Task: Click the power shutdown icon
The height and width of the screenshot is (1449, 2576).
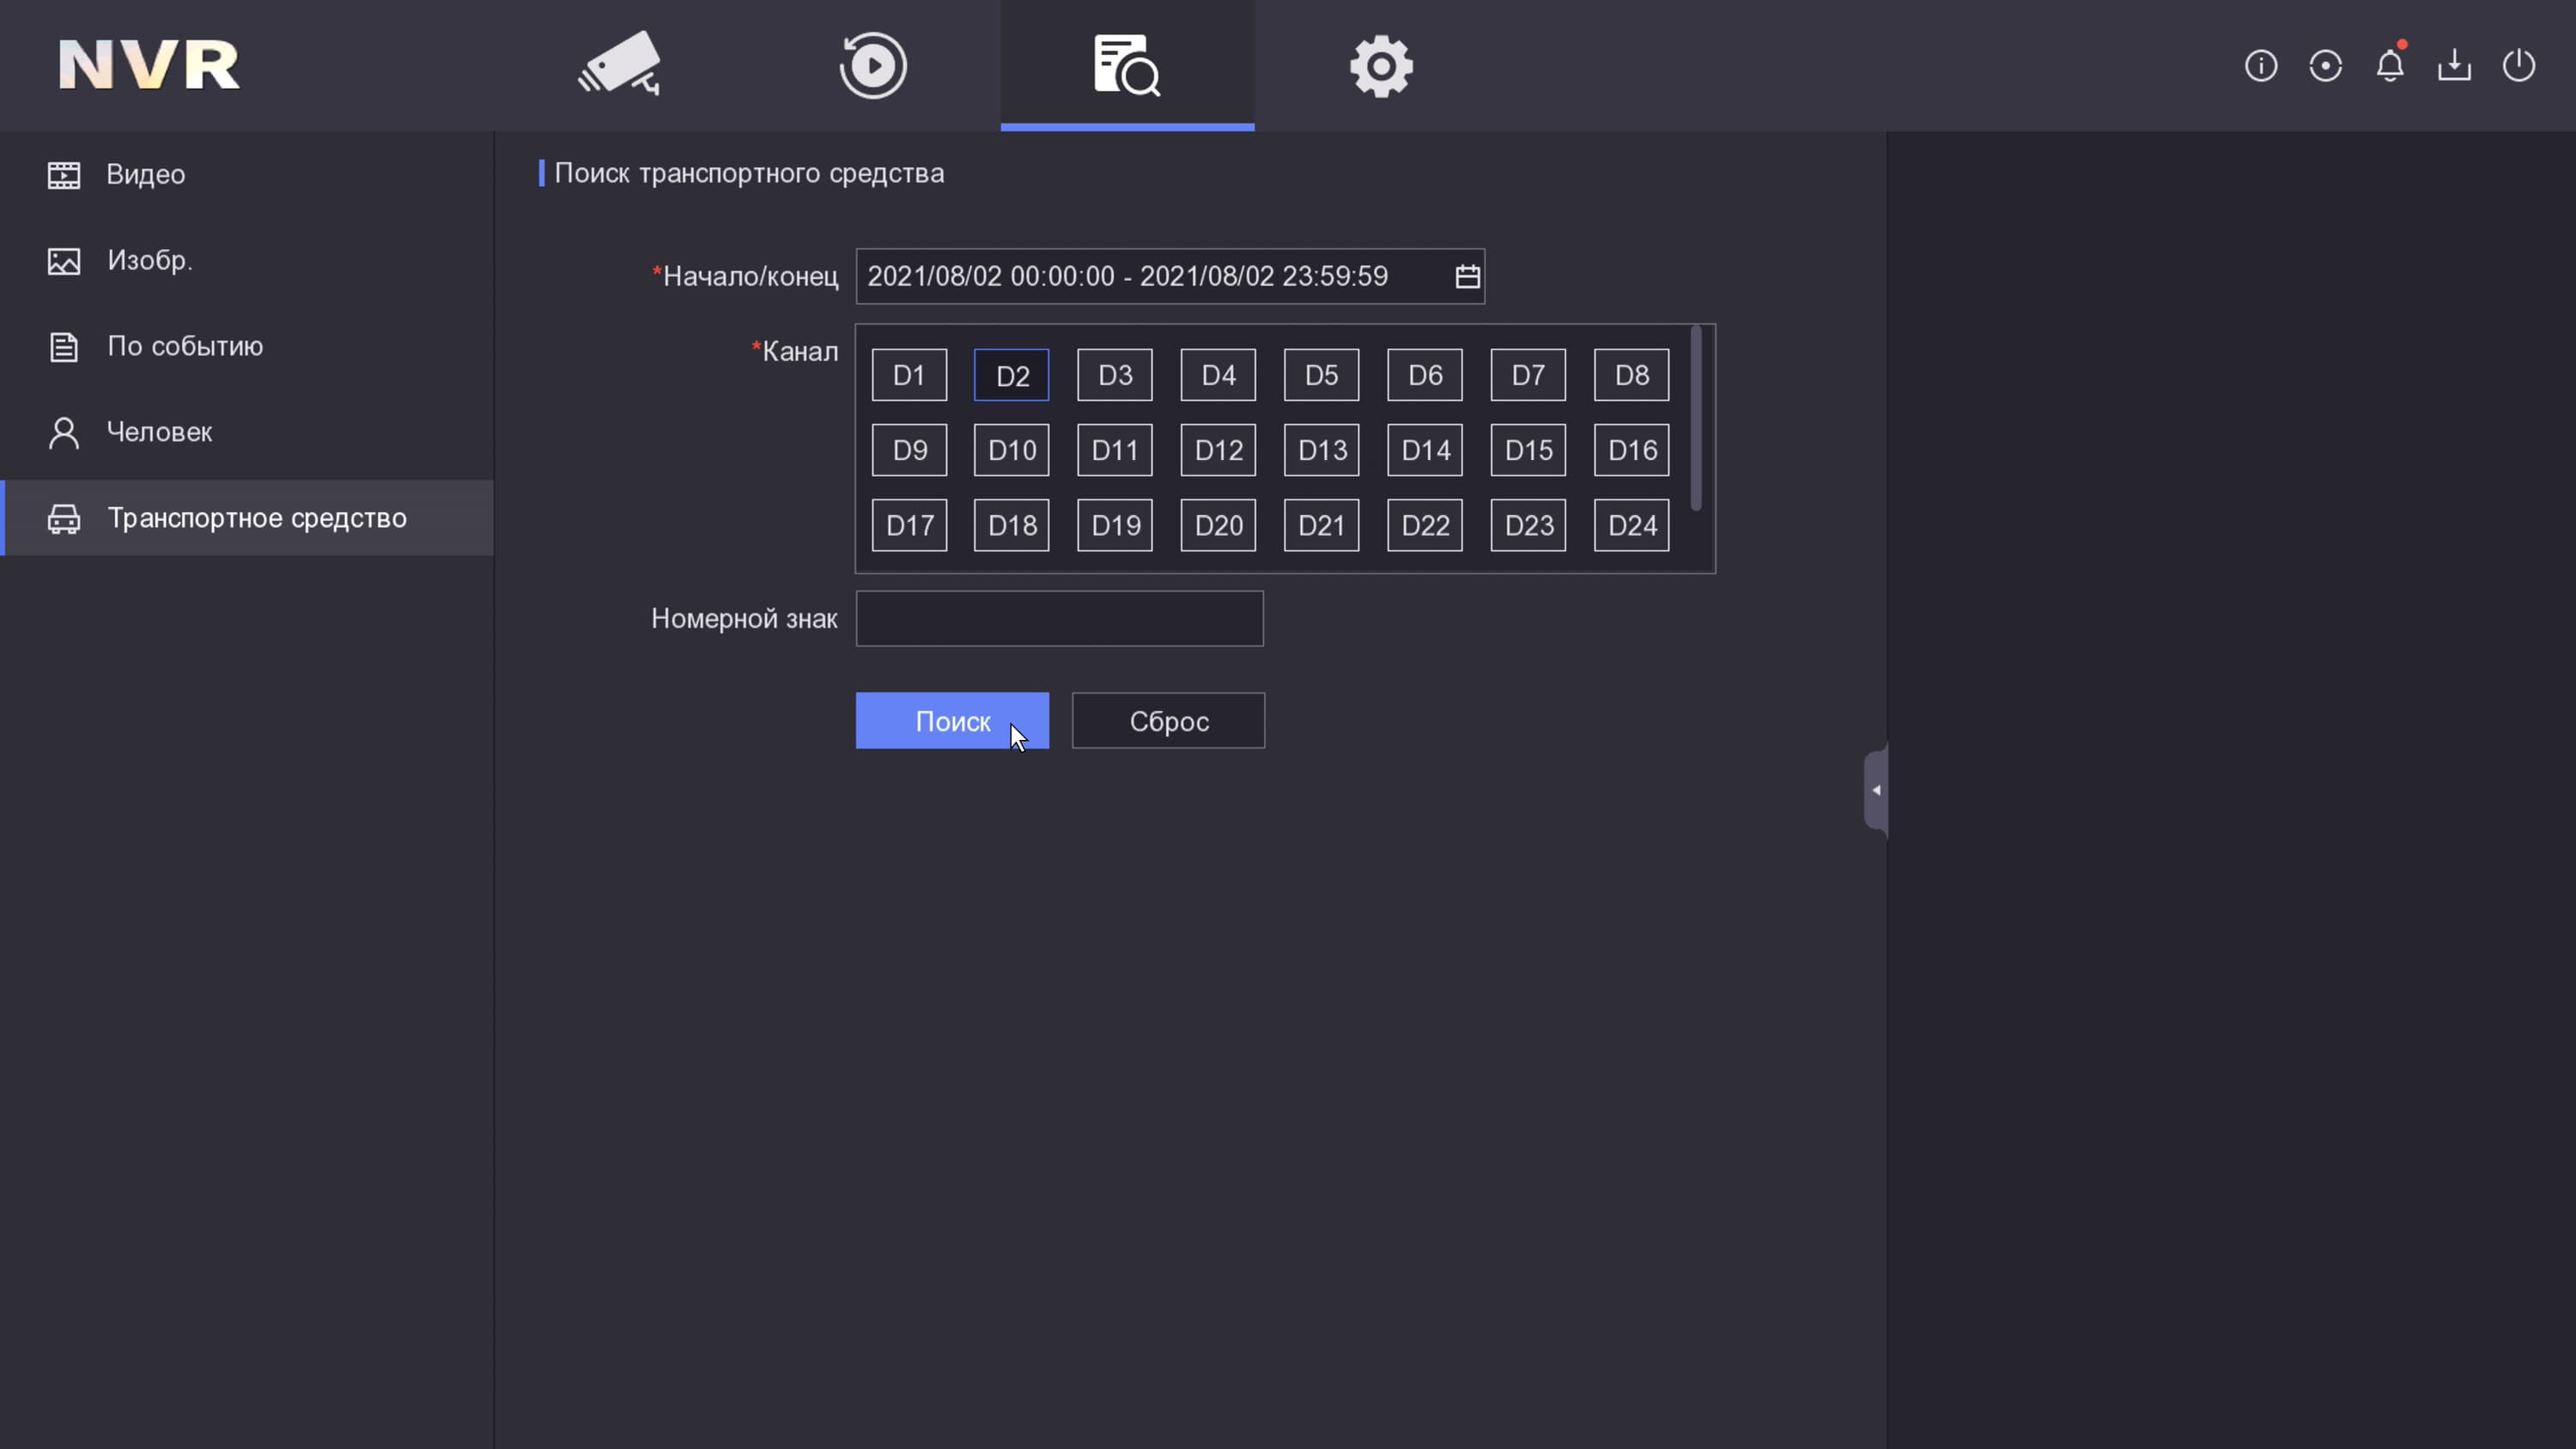Action: coord(2518,66)
